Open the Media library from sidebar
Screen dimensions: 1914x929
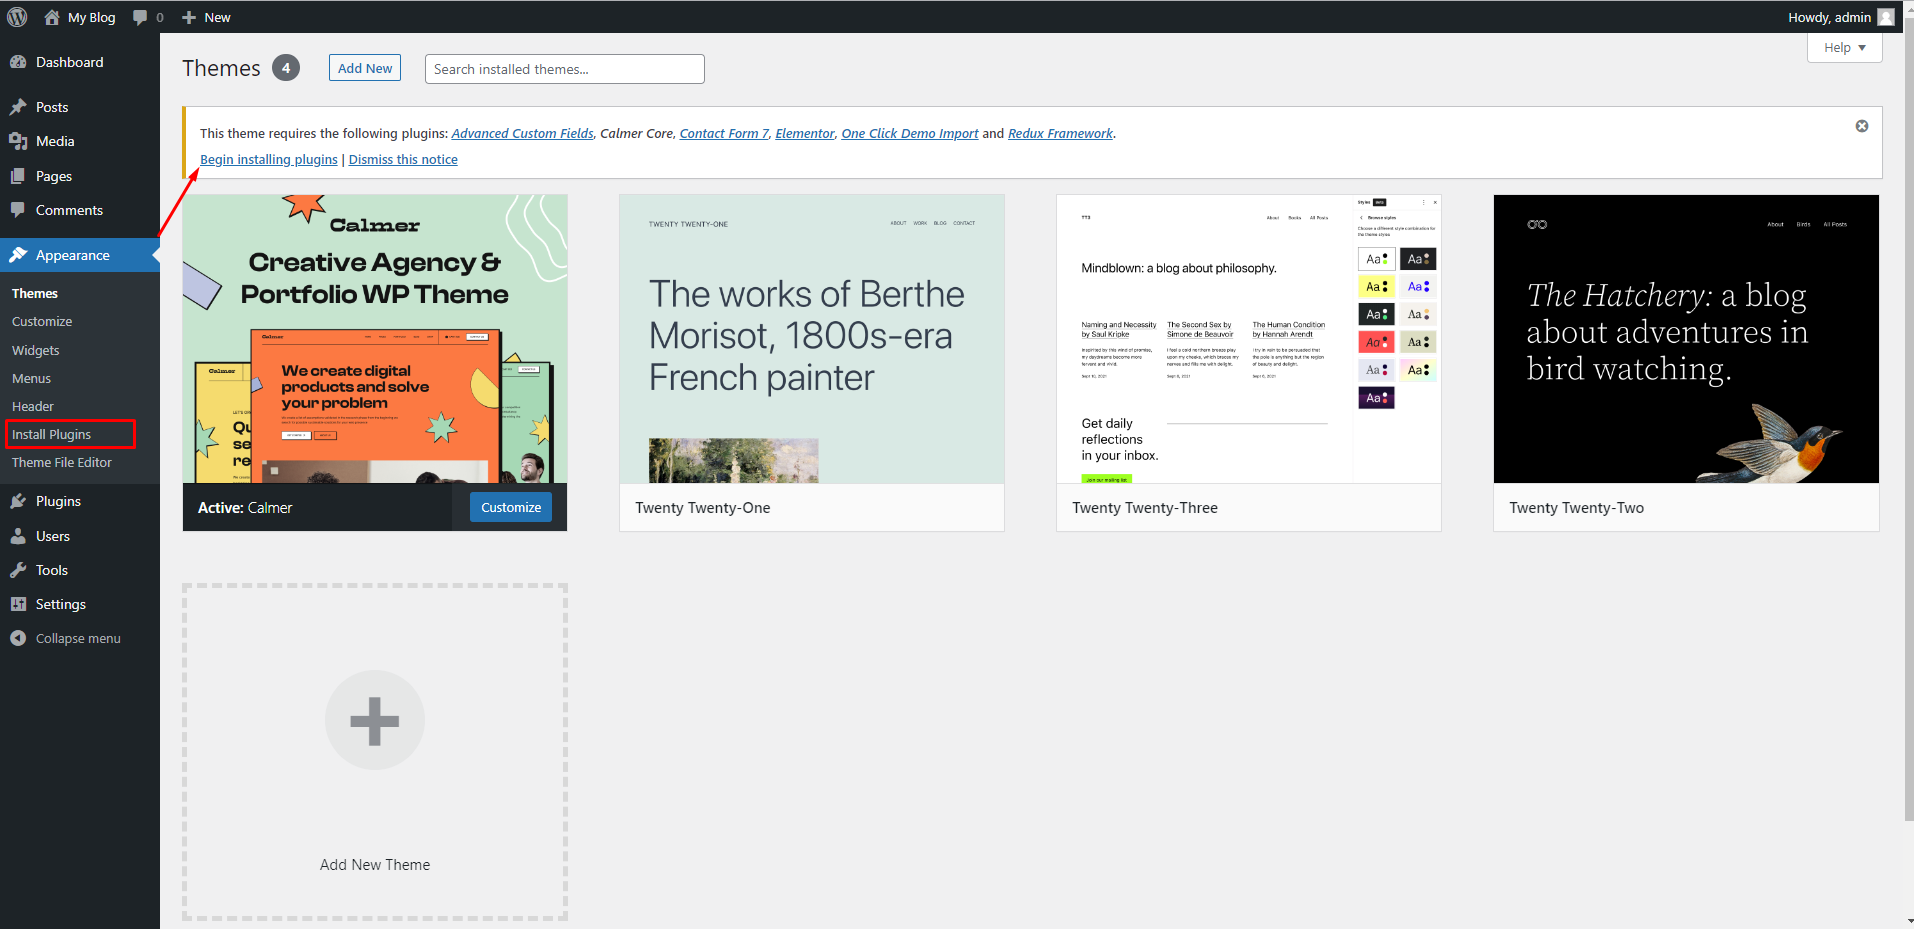[21, 141]
